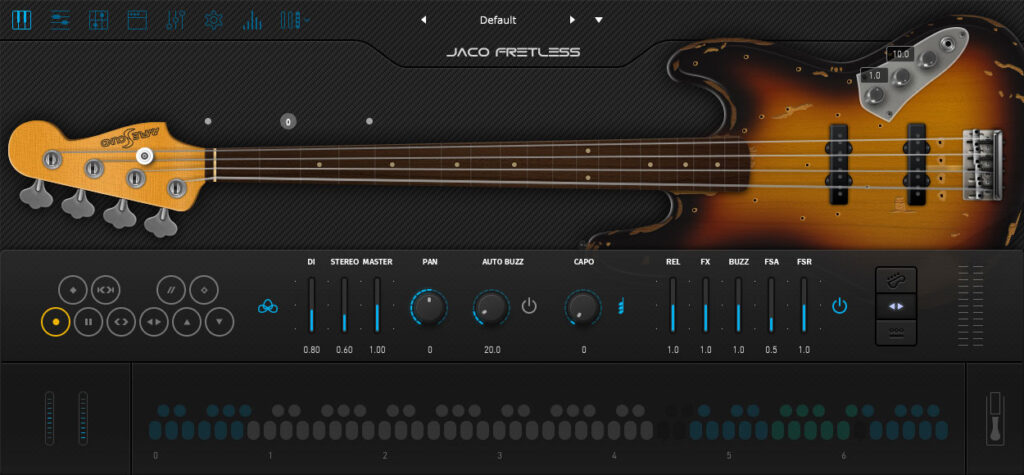Click the capo position marker showing 0
Image resolution: width=1024 pixels, height=475 pixels.
click(288, 121)
